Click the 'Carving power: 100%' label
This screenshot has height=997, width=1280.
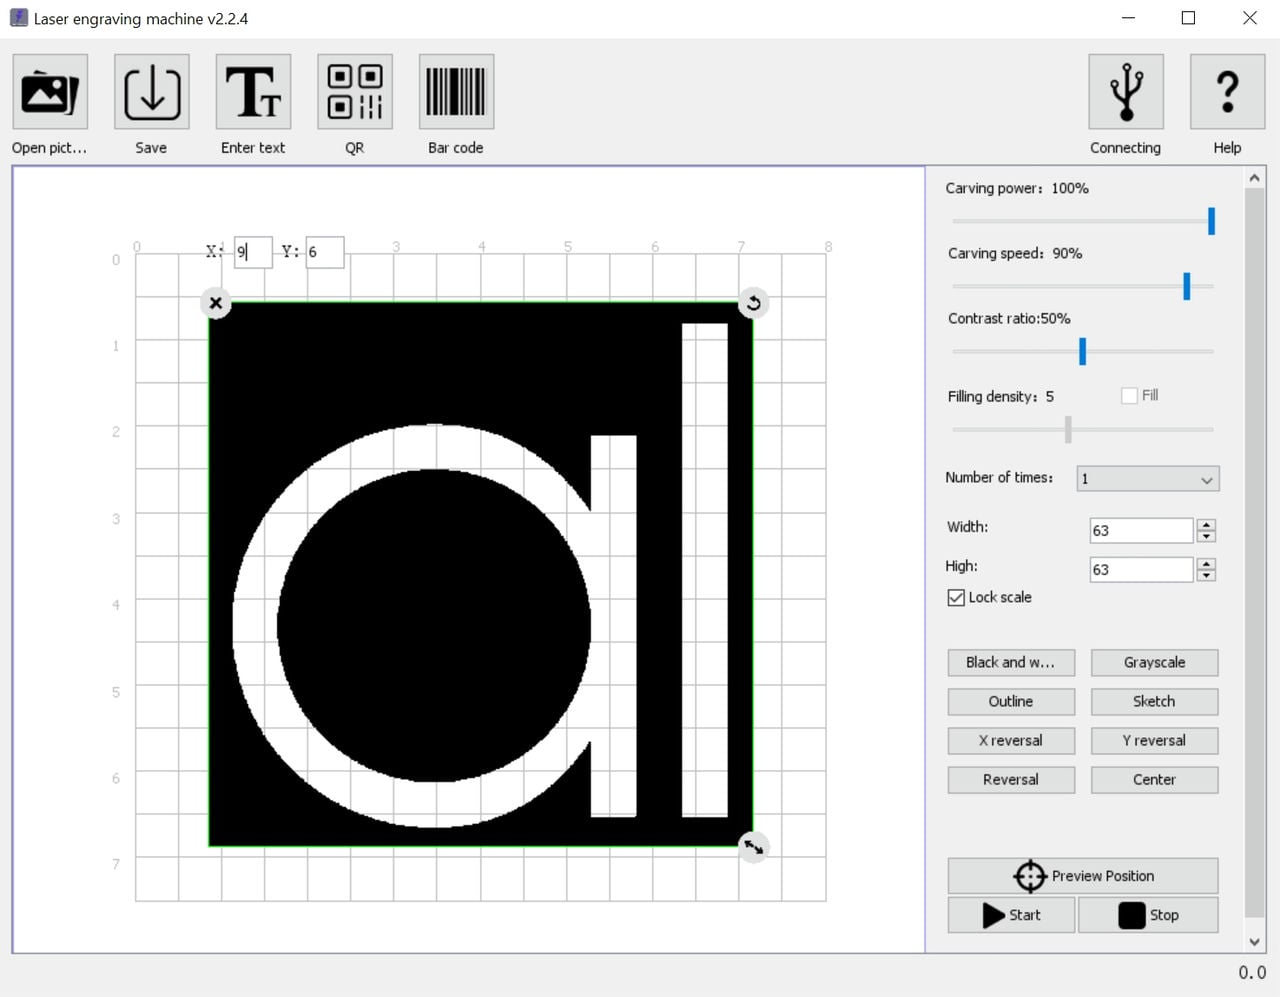[x=1017, y=188]
